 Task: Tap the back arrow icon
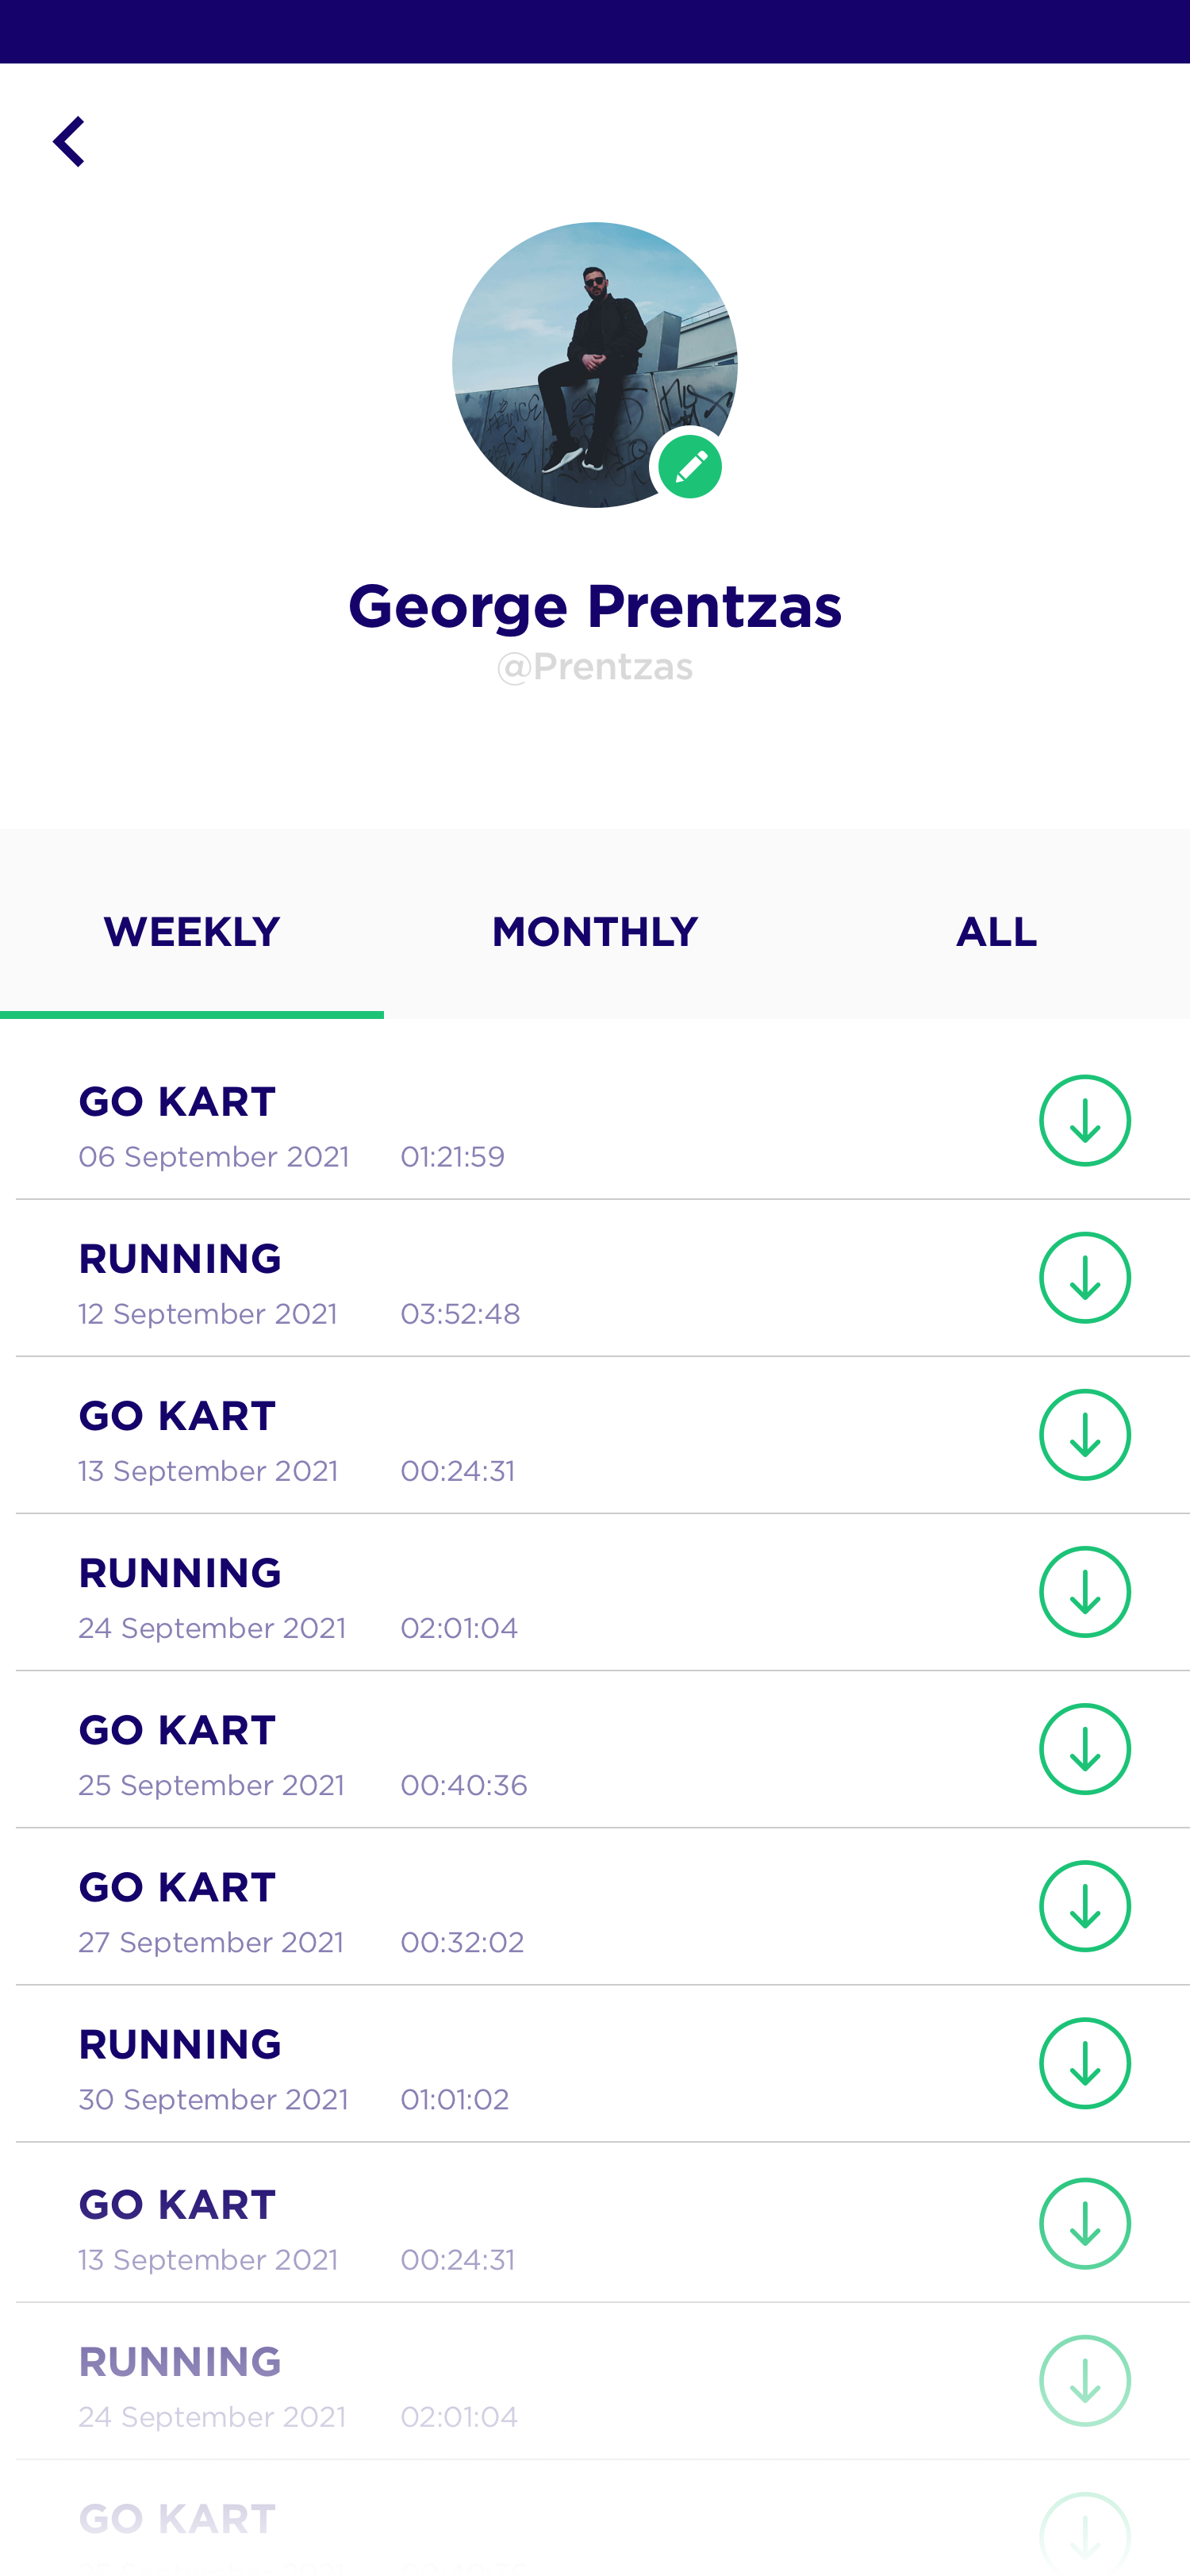(x=69, y=141)
